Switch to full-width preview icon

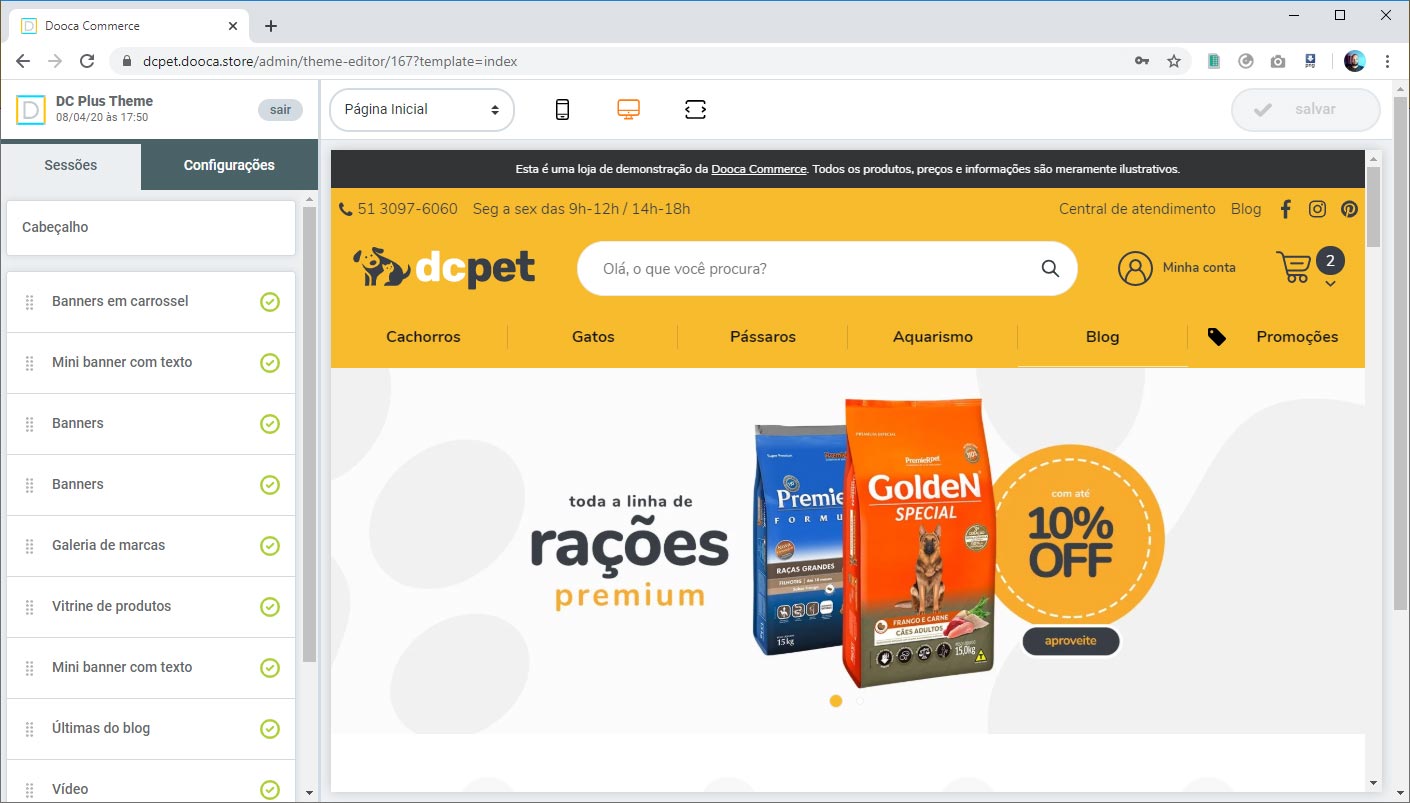click(695, 110)
